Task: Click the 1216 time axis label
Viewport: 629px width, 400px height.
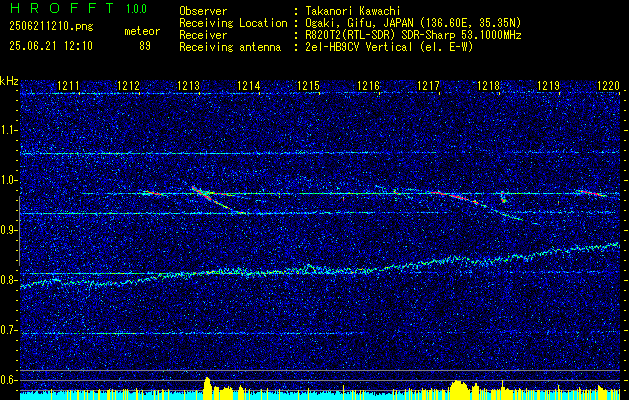Action: [369, 85]
